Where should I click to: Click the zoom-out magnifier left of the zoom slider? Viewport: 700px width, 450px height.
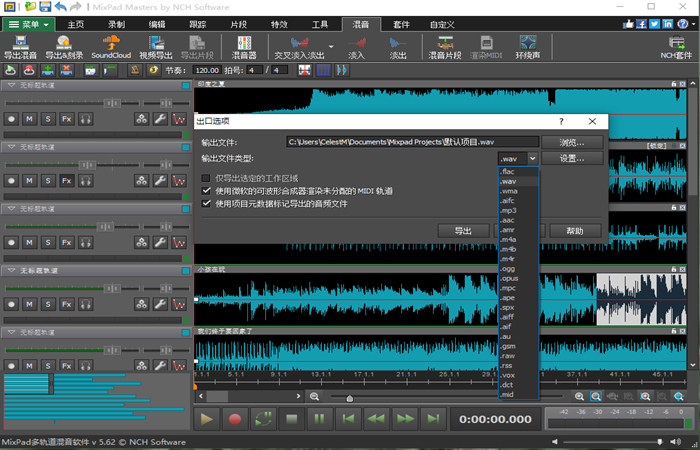314,396
